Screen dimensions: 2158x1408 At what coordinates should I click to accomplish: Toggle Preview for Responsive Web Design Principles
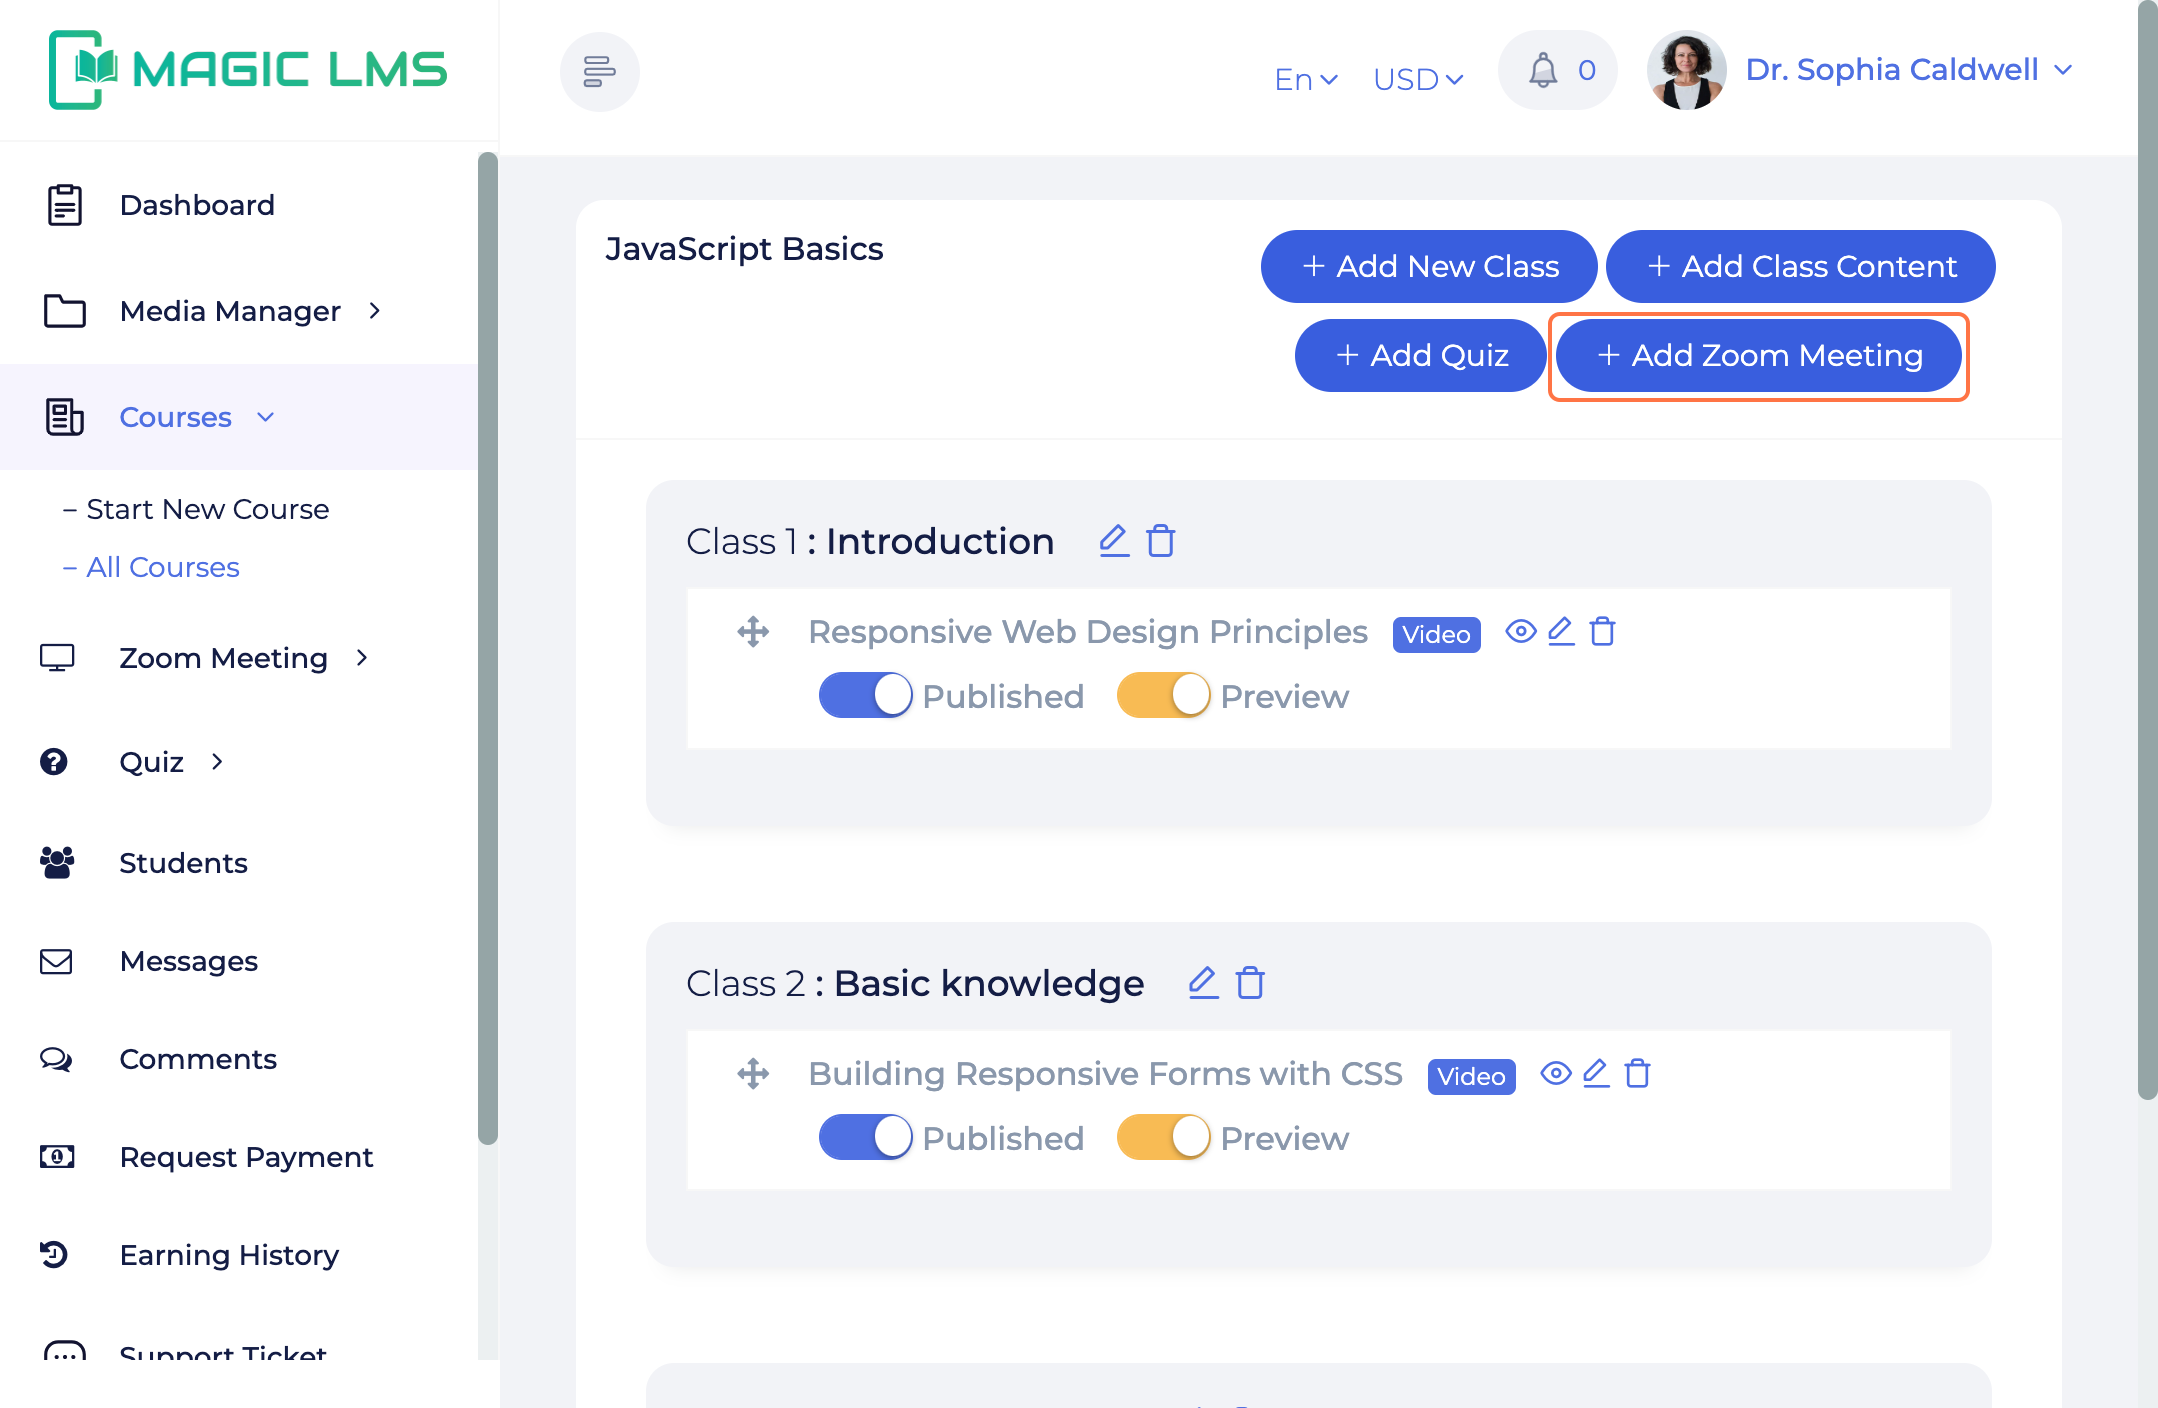coord(1164,695)
